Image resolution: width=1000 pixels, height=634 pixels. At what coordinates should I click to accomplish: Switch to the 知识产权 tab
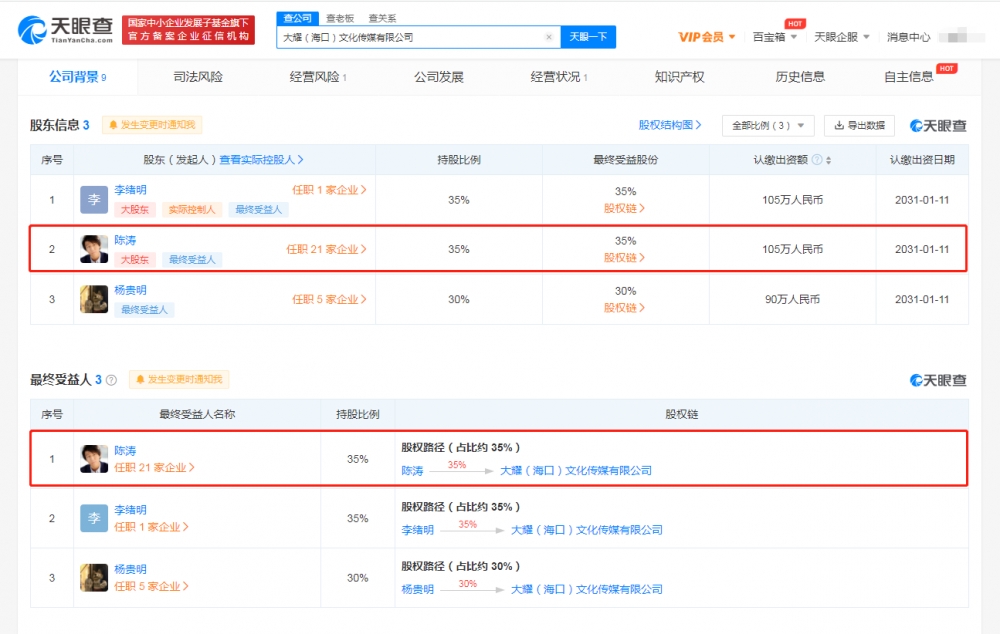(x=679, y=77)
